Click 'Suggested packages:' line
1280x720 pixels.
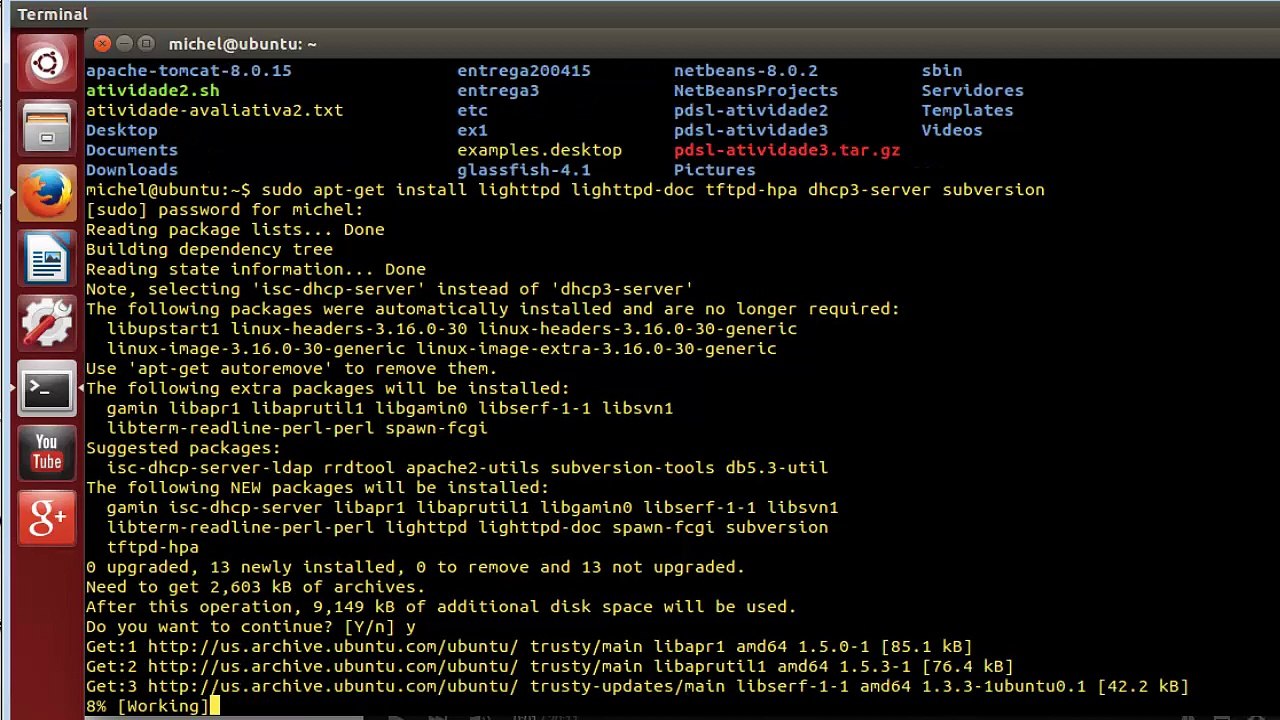183,448
